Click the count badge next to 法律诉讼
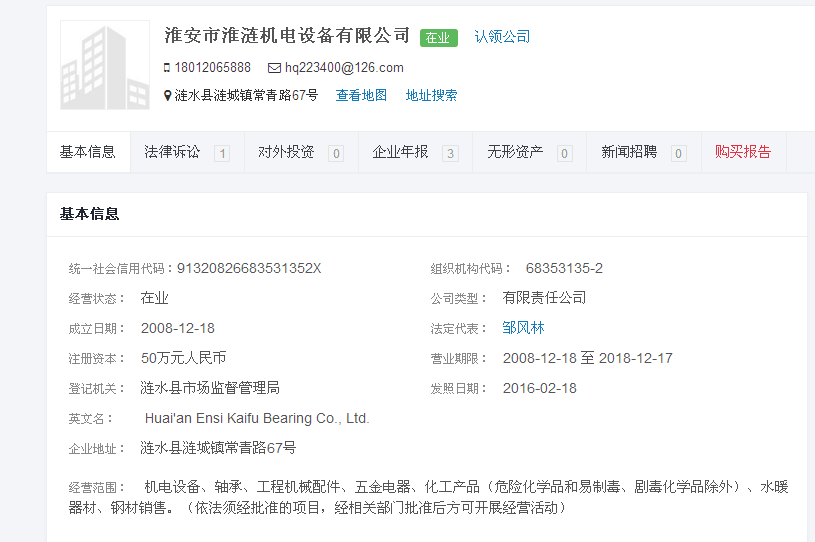 [222, 153]
